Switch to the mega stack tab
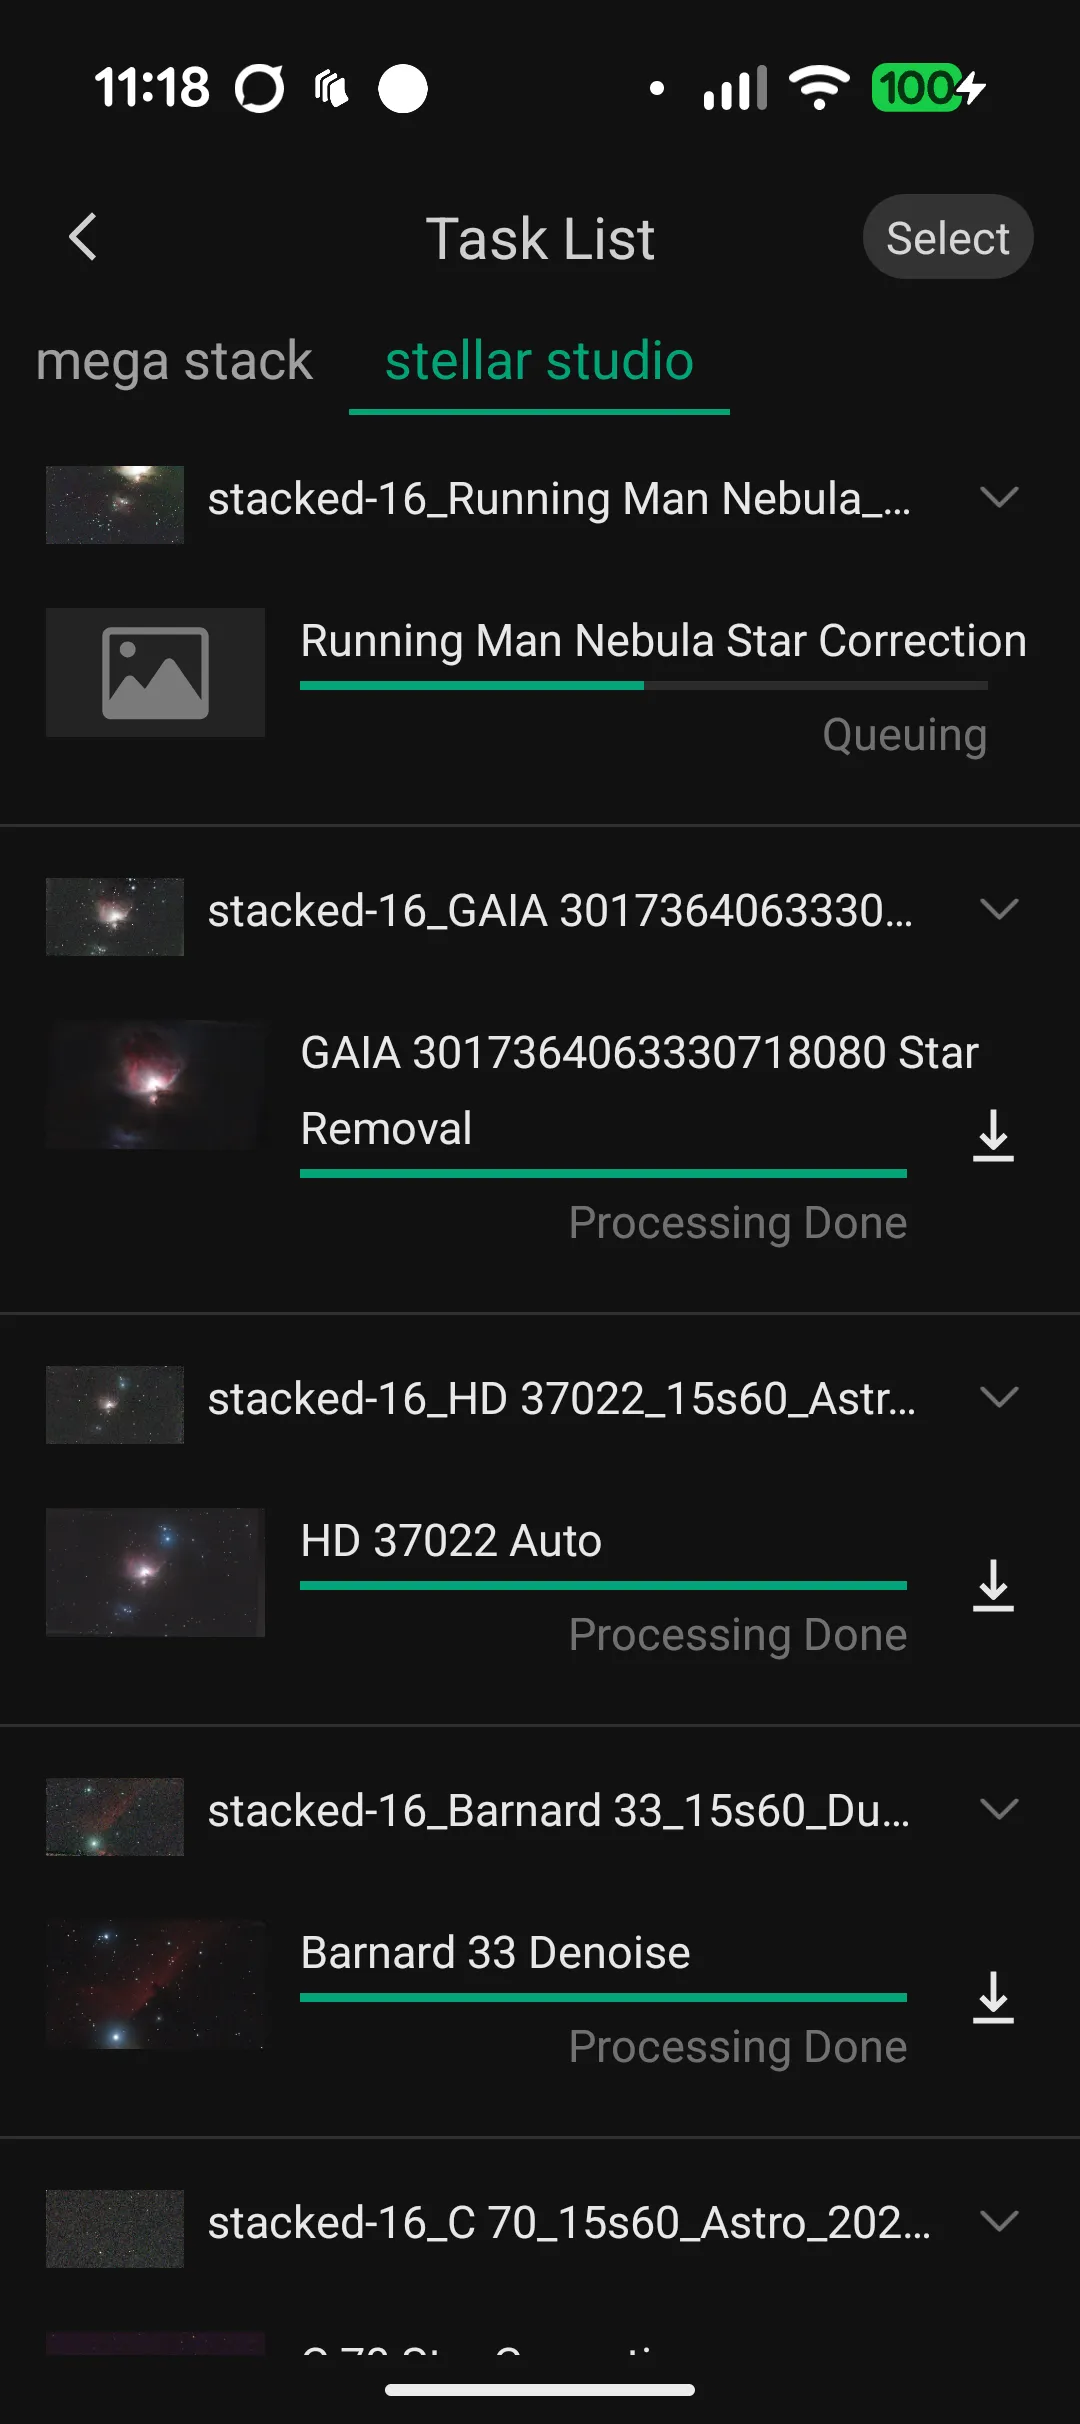1080x2424 pixels. tap(174, 361)
